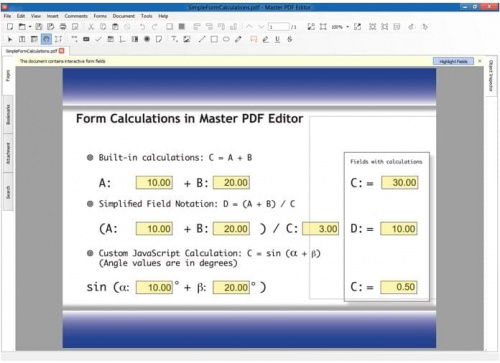
Task: Dismiss the interactive form fields notice
Action: tap(480, 61)
